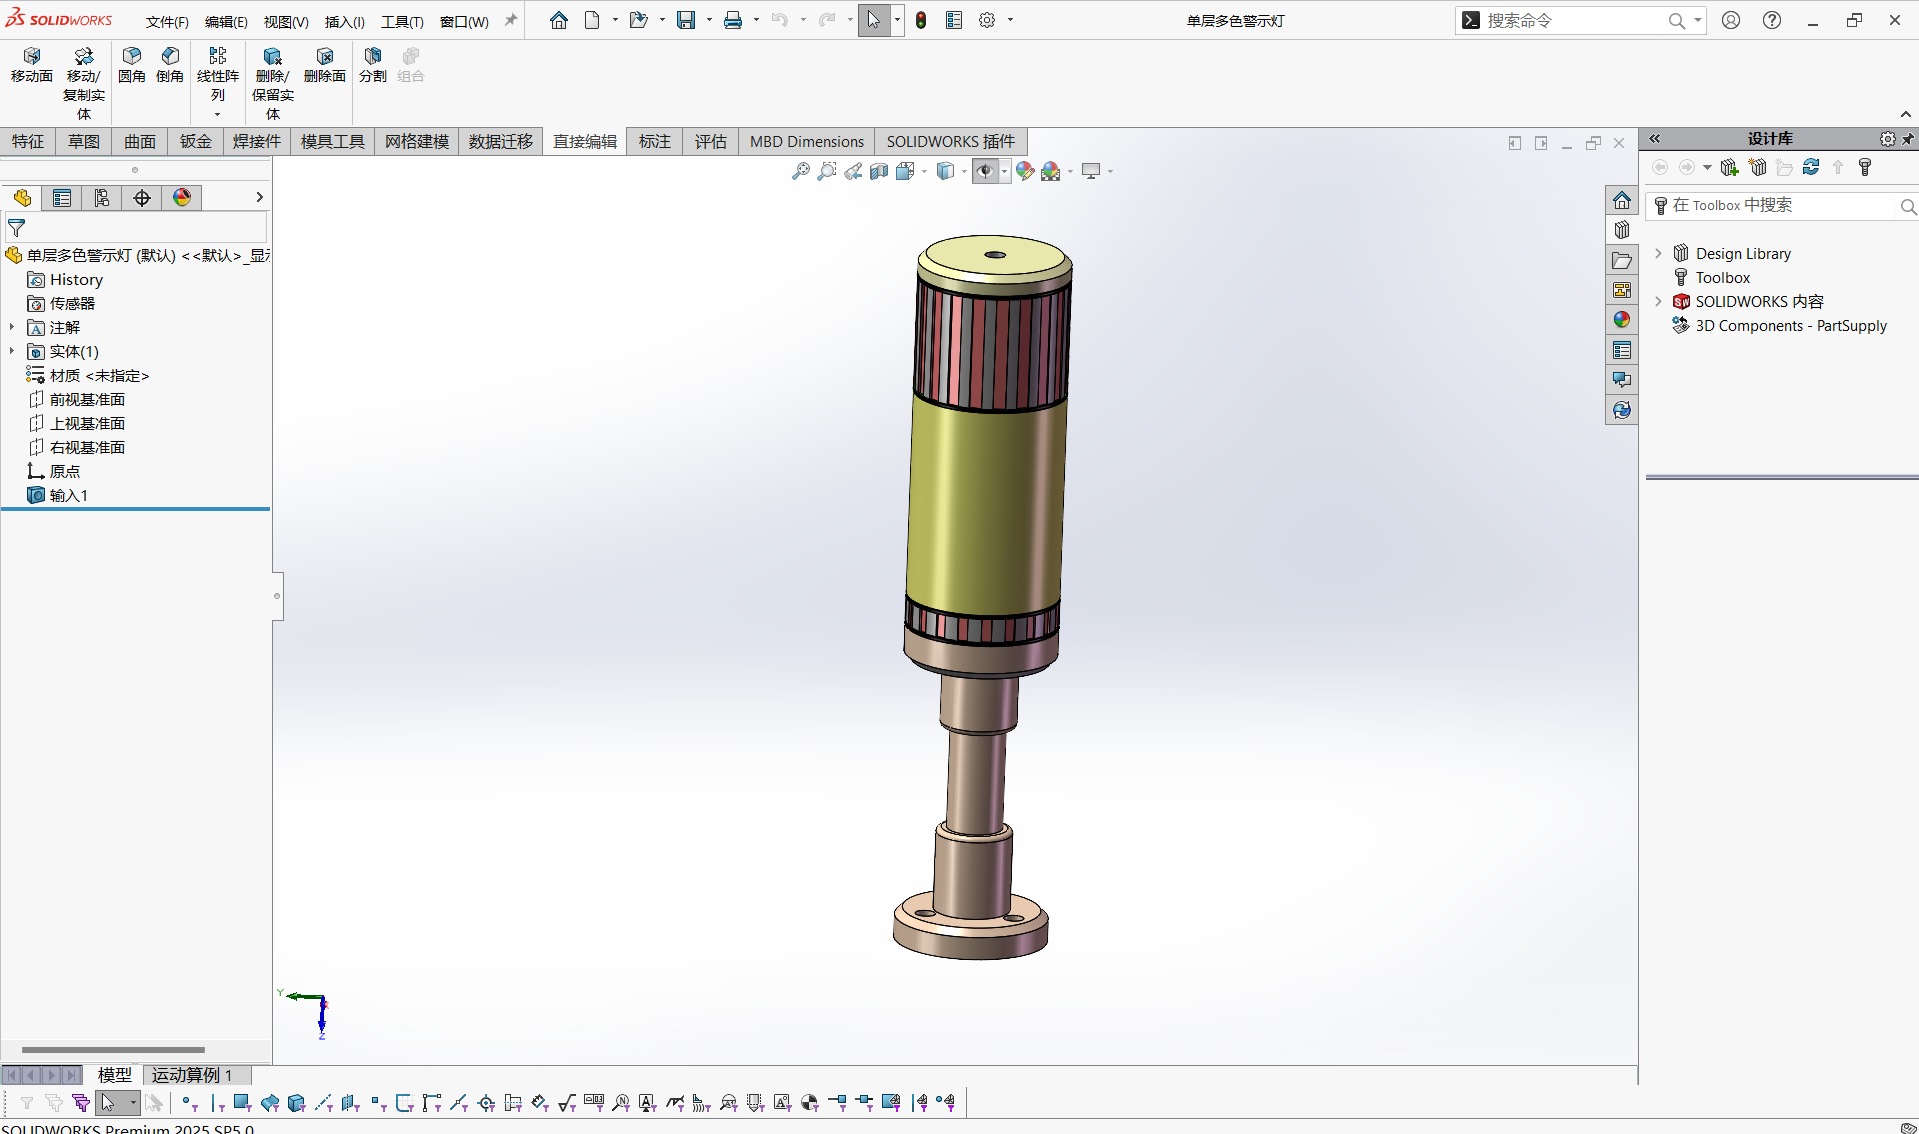1919x1134 pixels.
Task: Click the Home icon in the title toolbar
Action: (x=559, y=20)
